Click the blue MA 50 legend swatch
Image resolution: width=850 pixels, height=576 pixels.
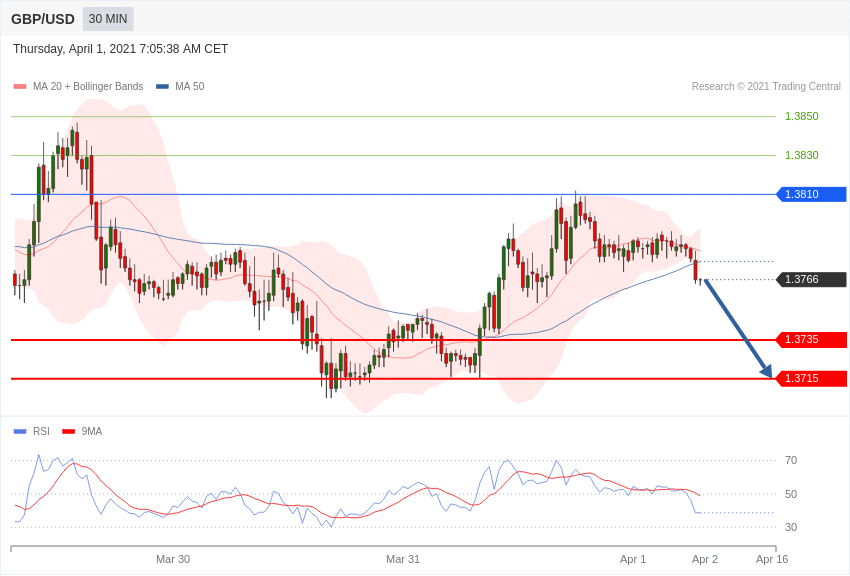pyautogui.click(x=162, y=87)
